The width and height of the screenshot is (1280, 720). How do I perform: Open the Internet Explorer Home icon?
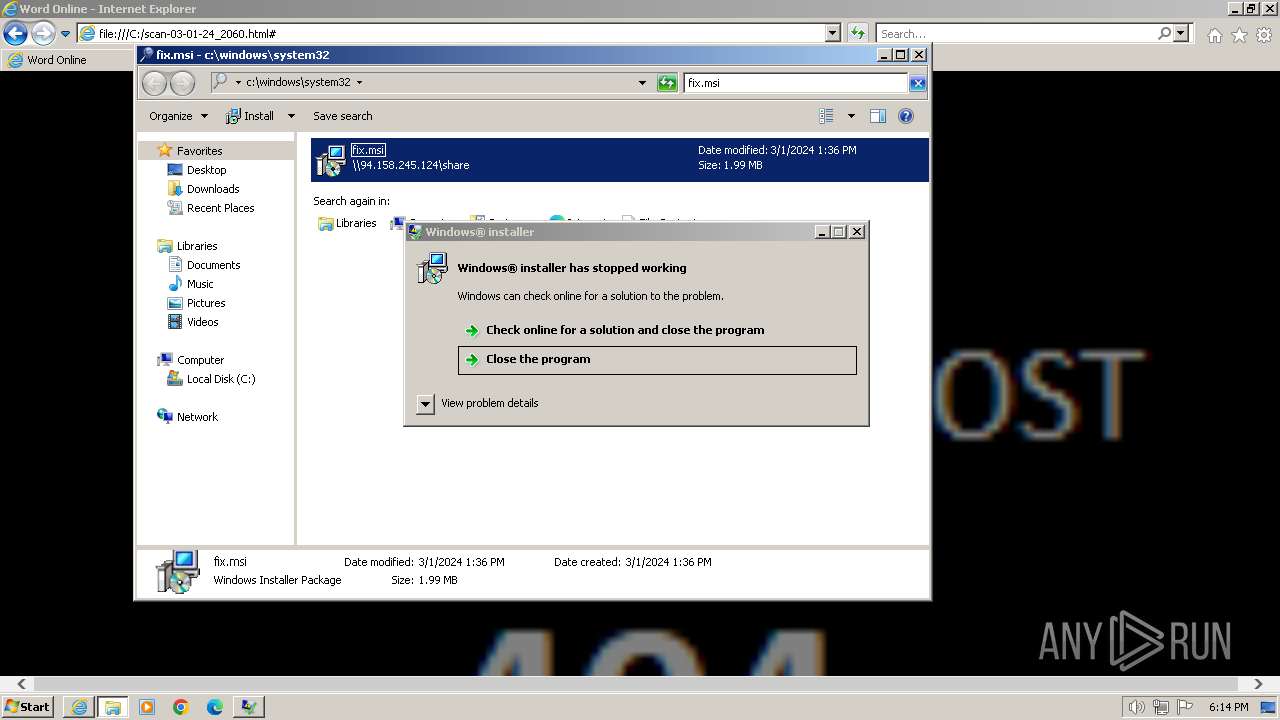[1214, 35]
